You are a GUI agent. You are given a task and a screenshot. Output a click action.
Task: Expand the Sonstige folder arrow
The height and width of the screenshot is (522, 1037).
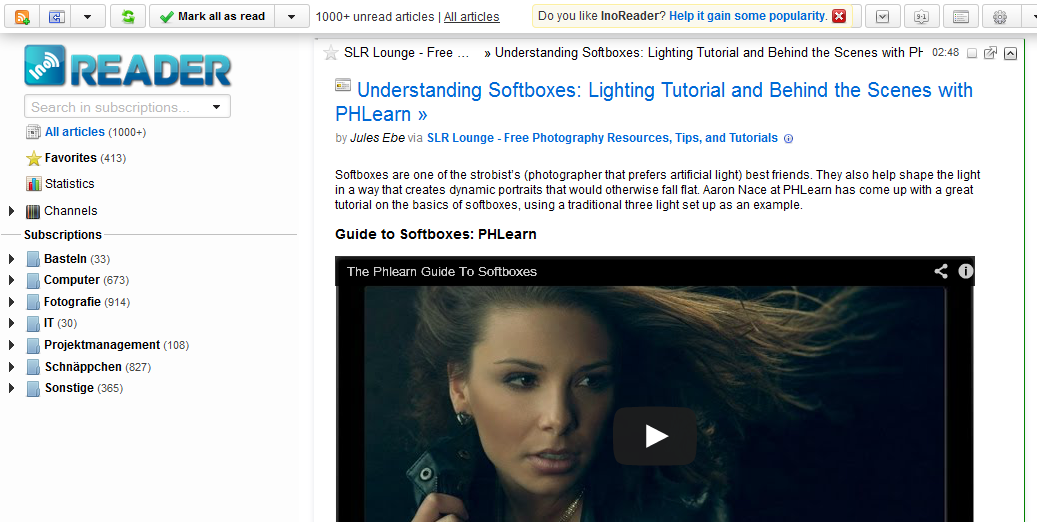coord(11,388)
